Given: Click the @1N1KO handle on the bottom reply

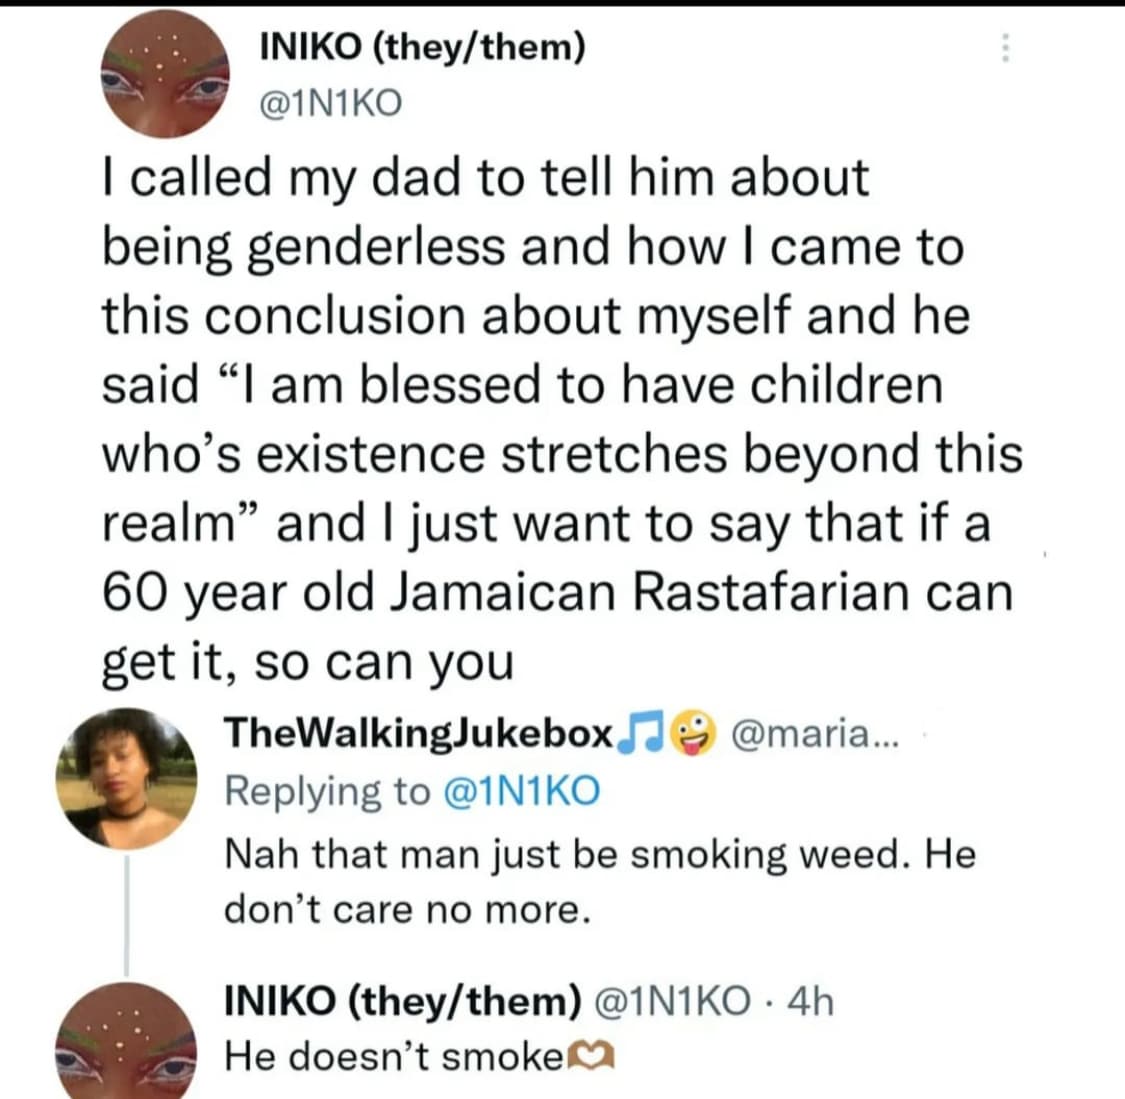Looking at the screenshot, I should tap(674, 1000).
